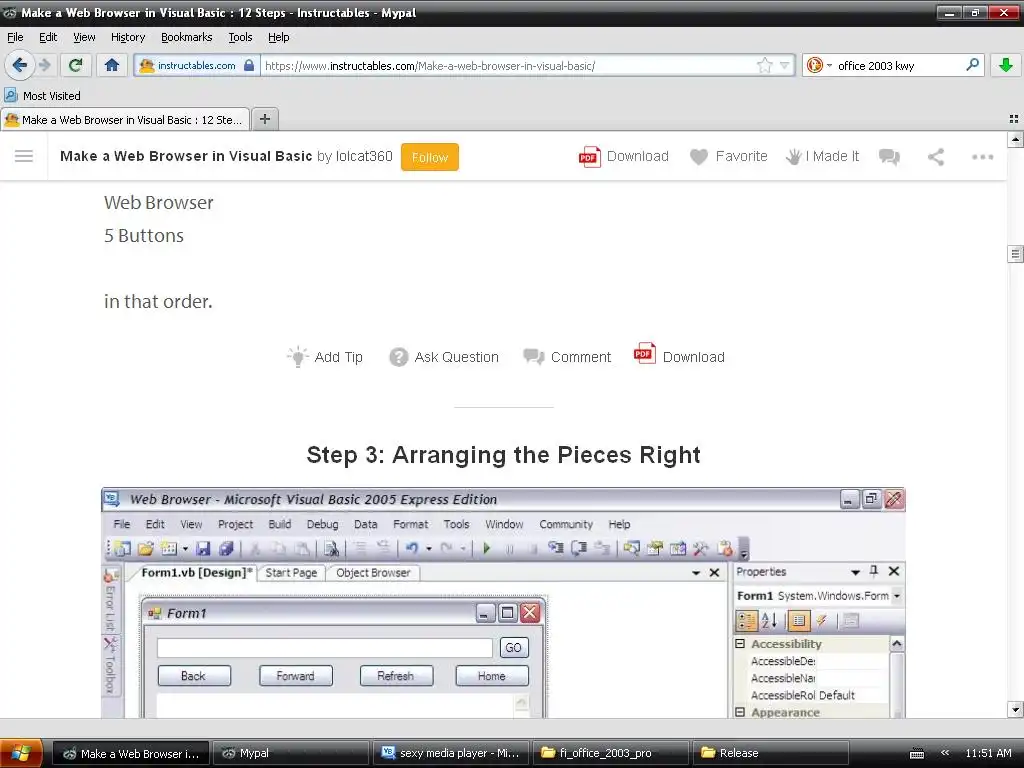Viewport: 1024px width, 768px height.
Task: Bookmark this page with the star
Action: click(x=764, y=65)
